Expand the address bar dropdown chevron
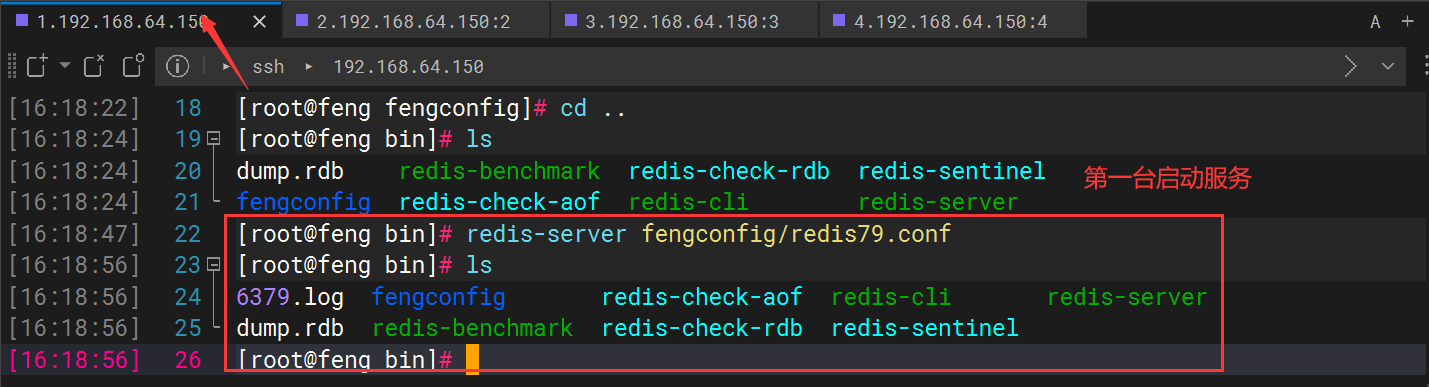The width and height of the screenshot is (1429, 387). click(1387, 67)
